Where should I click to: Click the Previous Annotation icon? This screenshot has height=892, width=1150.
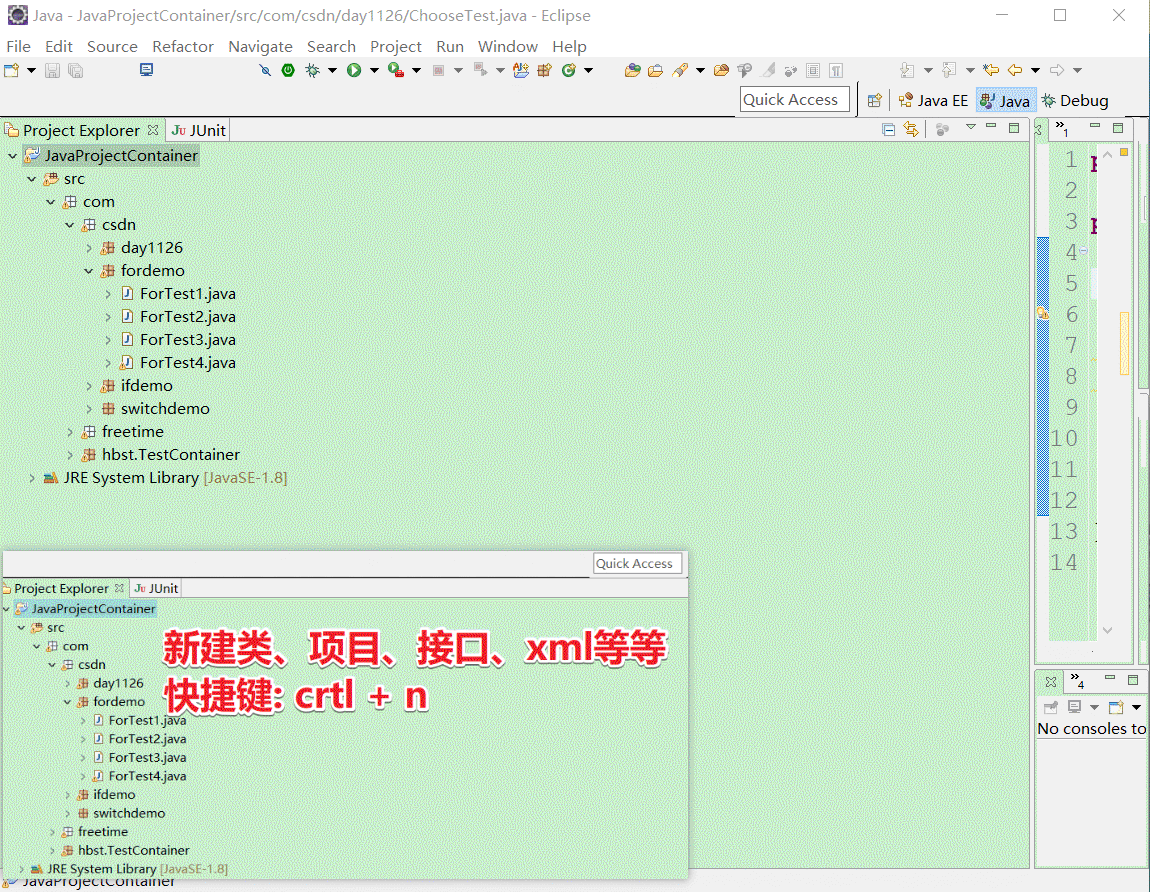[949, 70]
